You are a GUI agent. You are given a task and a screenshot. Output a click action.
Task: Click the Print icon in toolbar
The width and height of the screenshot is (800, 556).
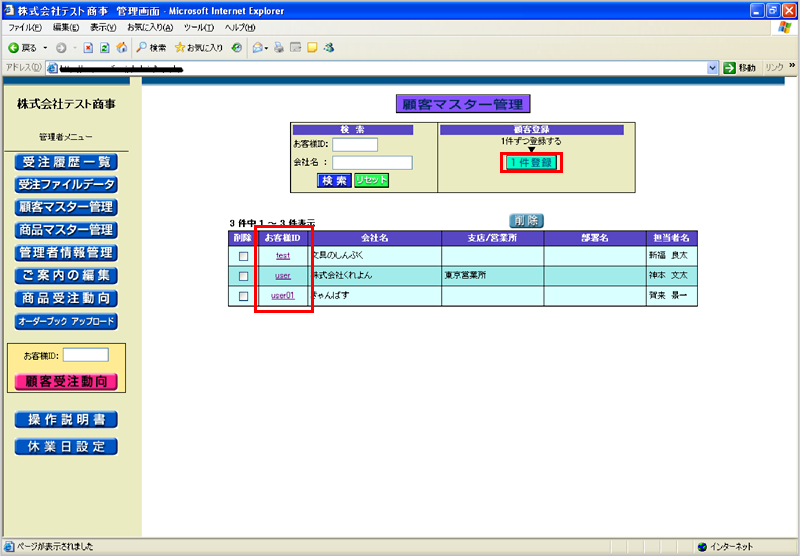(x=279, y=47)
